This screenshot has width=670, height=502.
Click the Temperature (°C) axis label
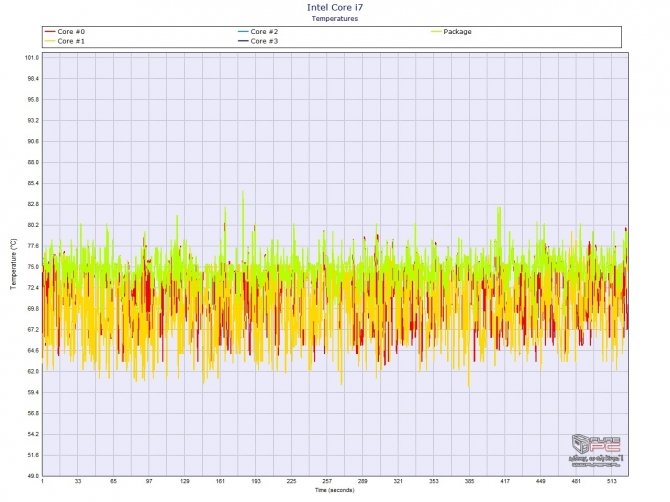point(13,264)
